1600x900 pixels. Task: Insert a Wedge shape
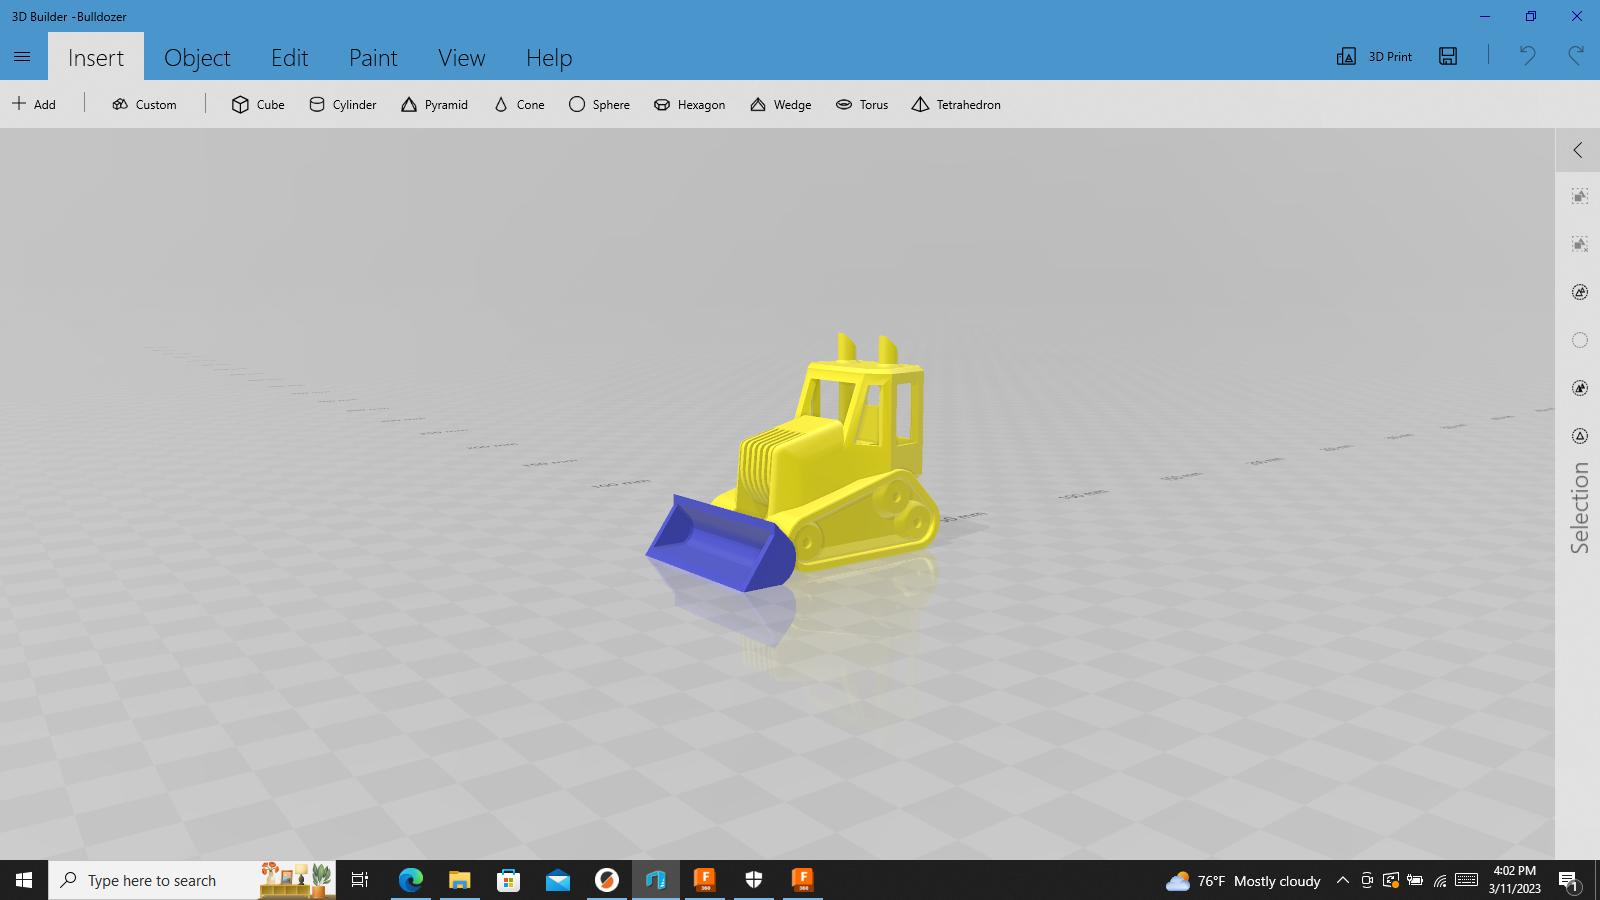click(x=781, y=104)
